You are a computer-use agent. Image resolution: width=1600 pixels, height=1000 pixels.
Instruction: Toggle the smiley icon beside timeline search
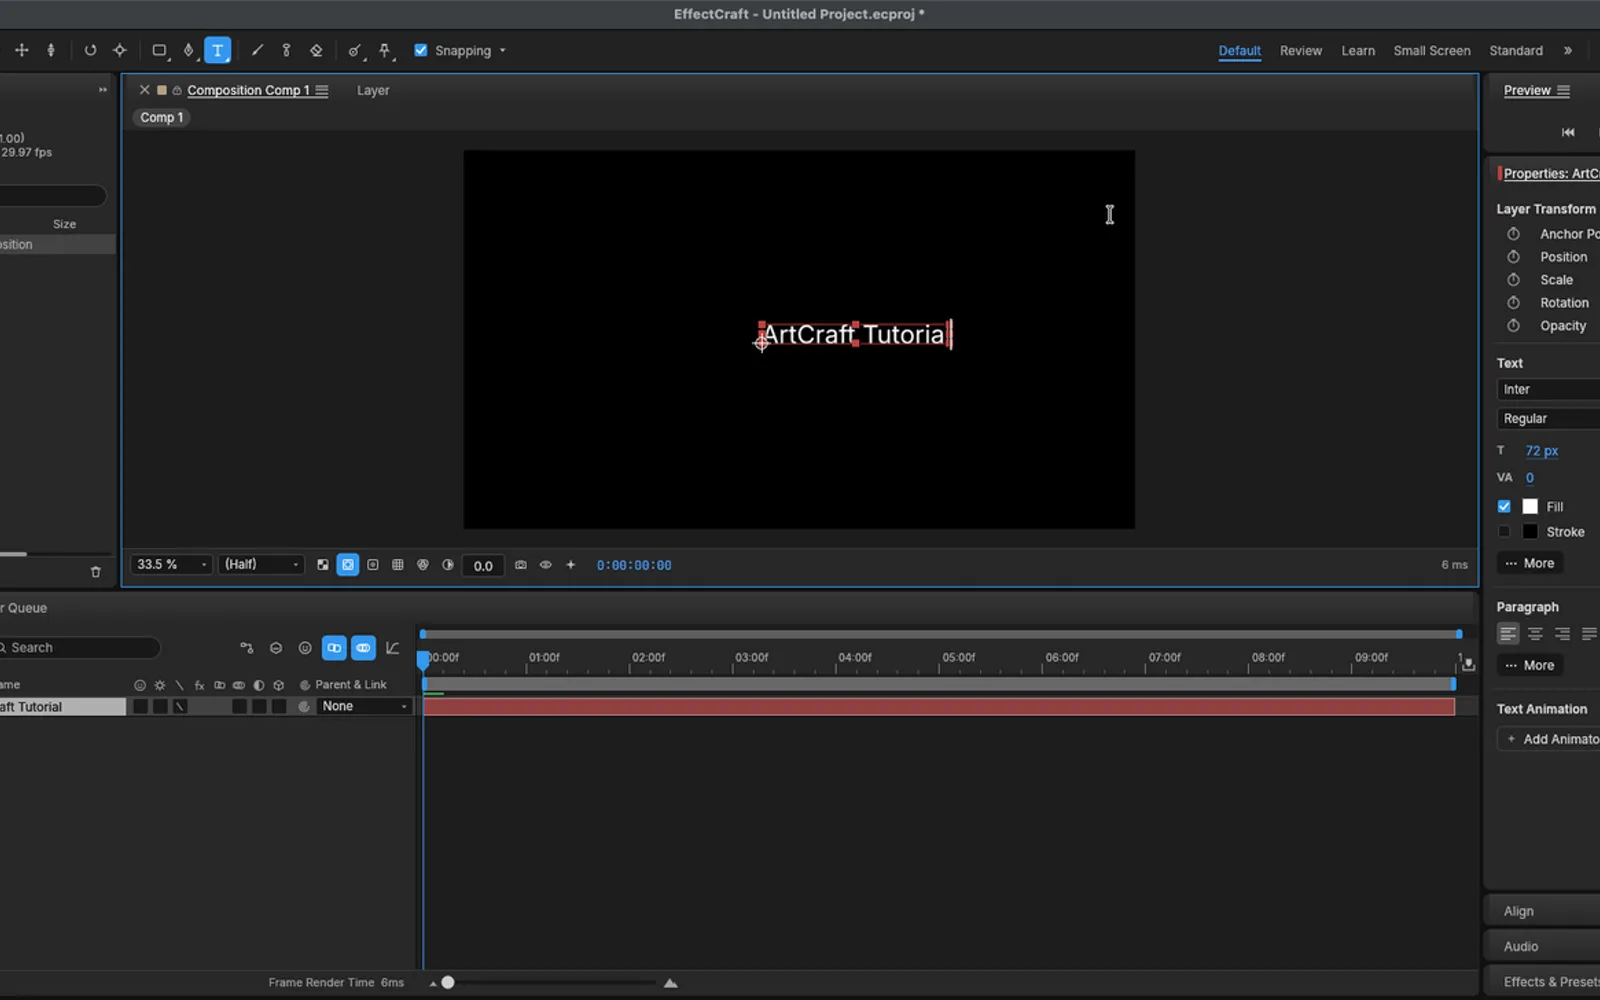(x=305, y=648)
